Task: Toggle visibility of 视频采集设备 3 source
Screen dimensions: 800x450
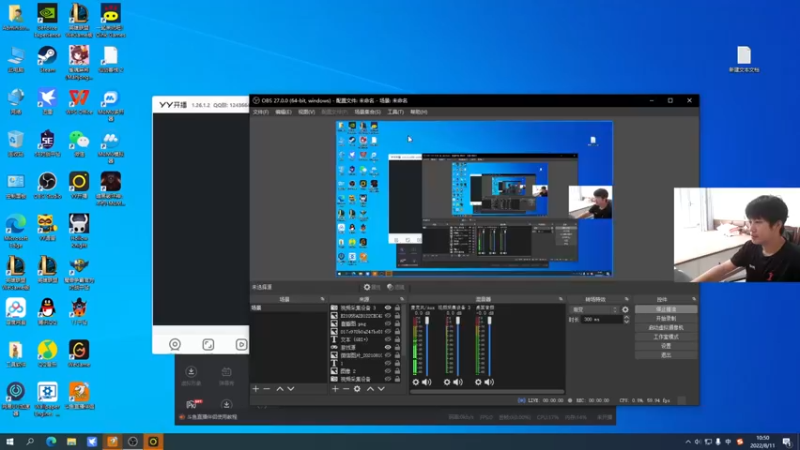Action: pyautogui.click(x=388, y=308)
